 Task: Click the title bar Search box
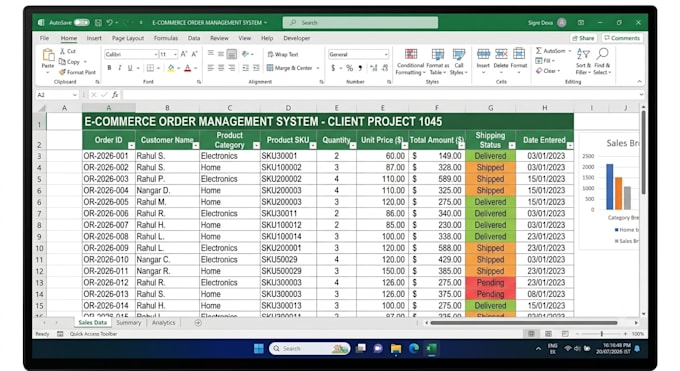[x=360, y=23]
